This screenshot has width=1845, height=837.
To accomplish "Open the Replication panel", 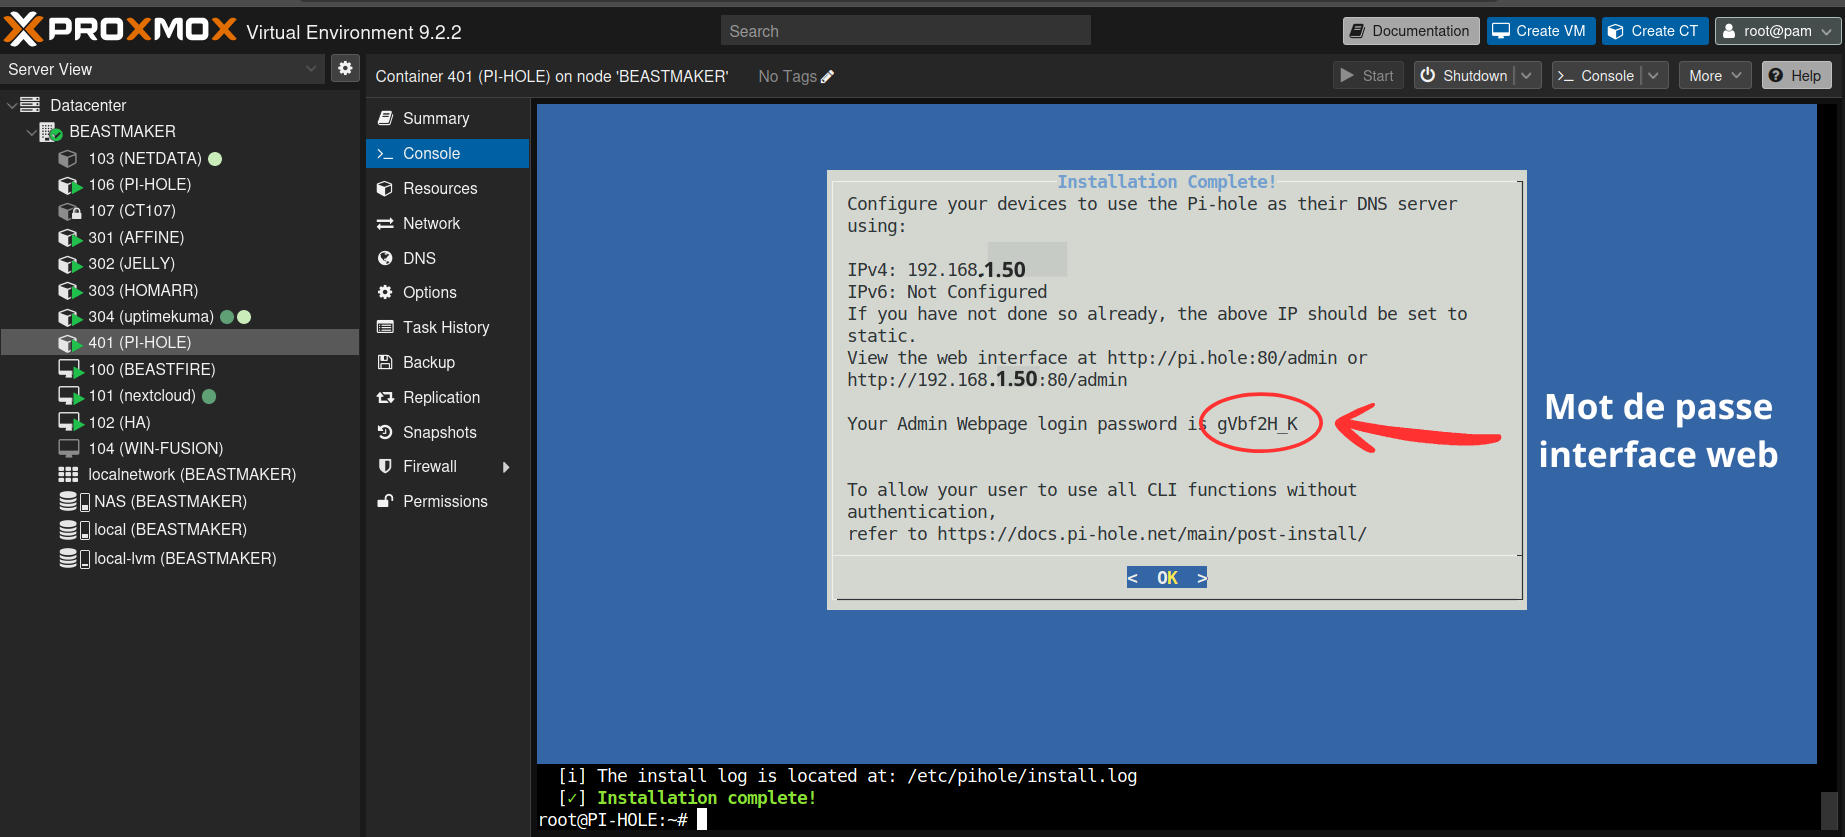I will click(x=447, y=397).
